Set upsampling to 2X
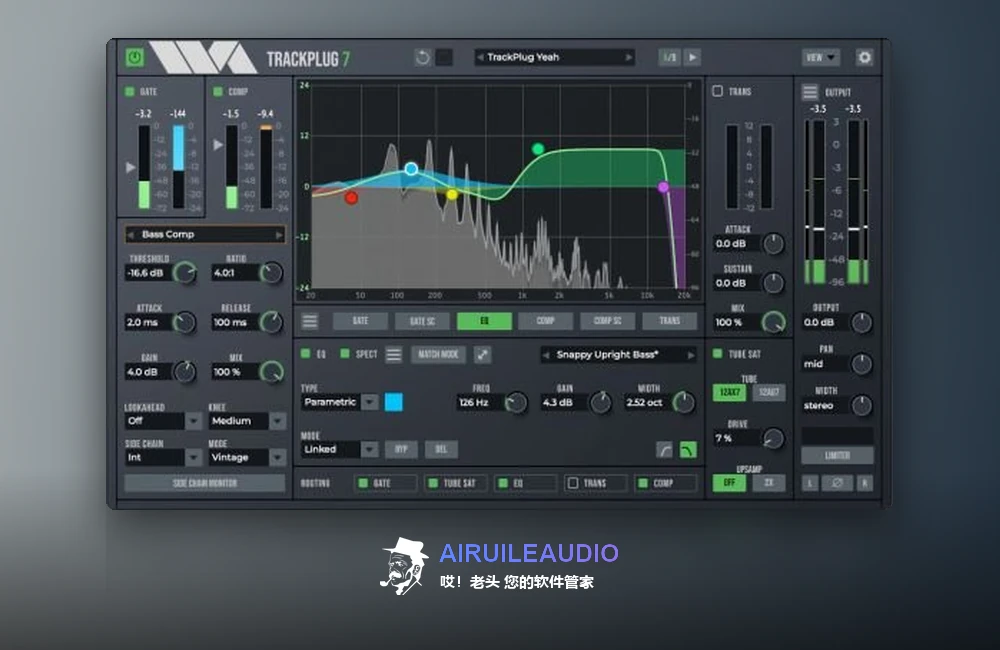Image resolution: width=1000 pixels, height=650 pixels. [769, 483]
